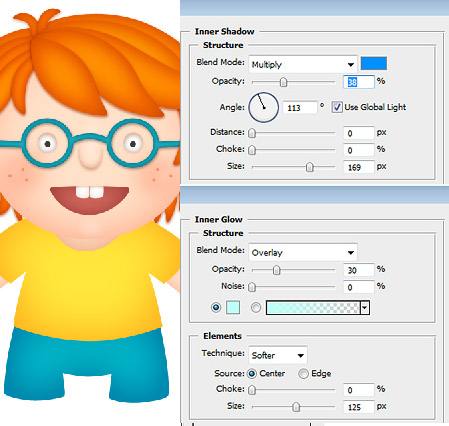This screenshot has width=449, height=426.
Task: Edit the Distance value field
Action: [x=359, y=133]
